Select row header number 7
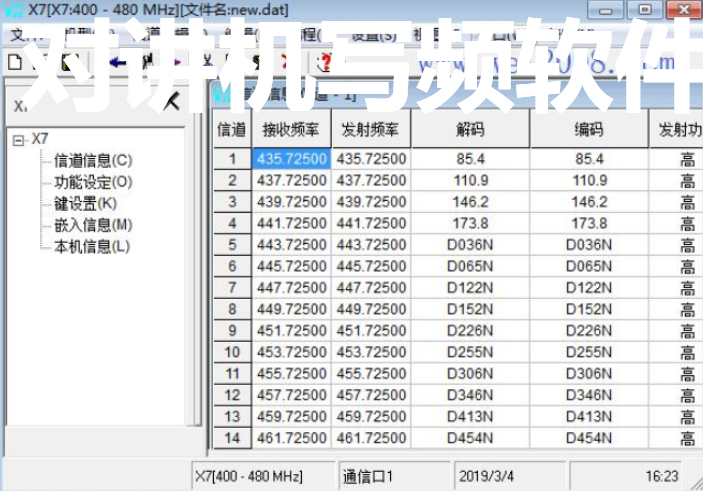 pyautogui.click(x=232, y=287)
